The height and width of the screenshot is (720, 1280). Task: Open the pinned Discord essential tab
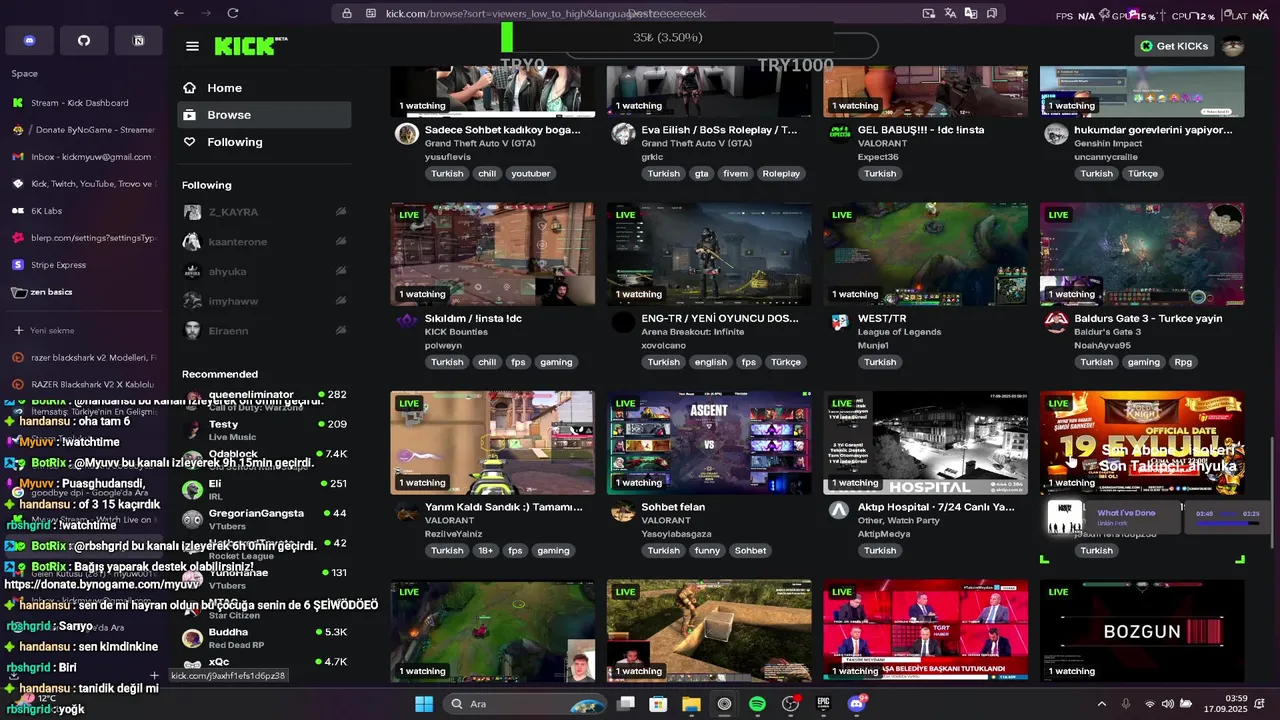[29, 41]
